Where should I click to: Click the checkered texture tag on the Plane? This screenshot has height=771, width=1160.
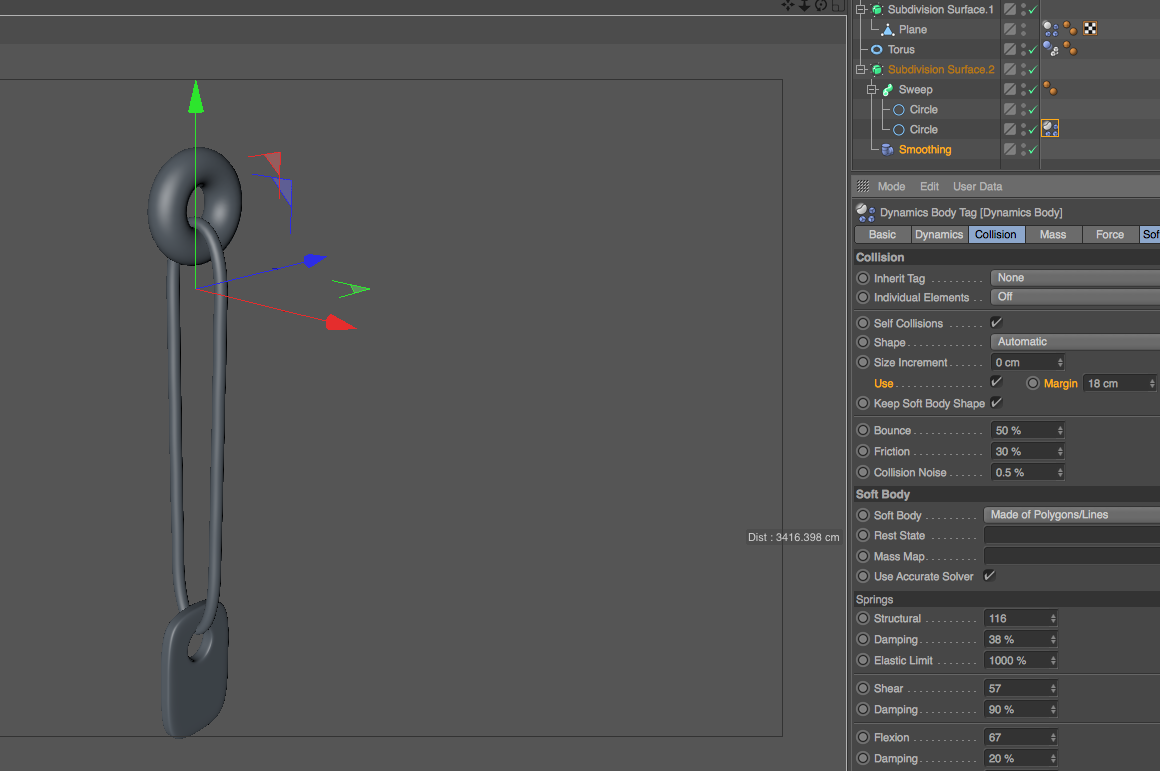(1088, 28)
